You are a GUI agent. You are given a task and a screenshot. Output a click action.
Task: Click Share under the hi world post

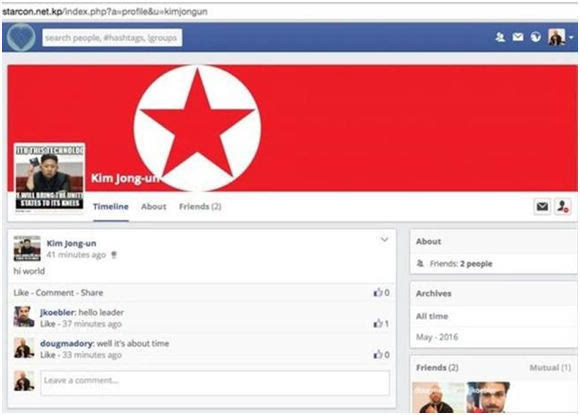tap(92, 293)
